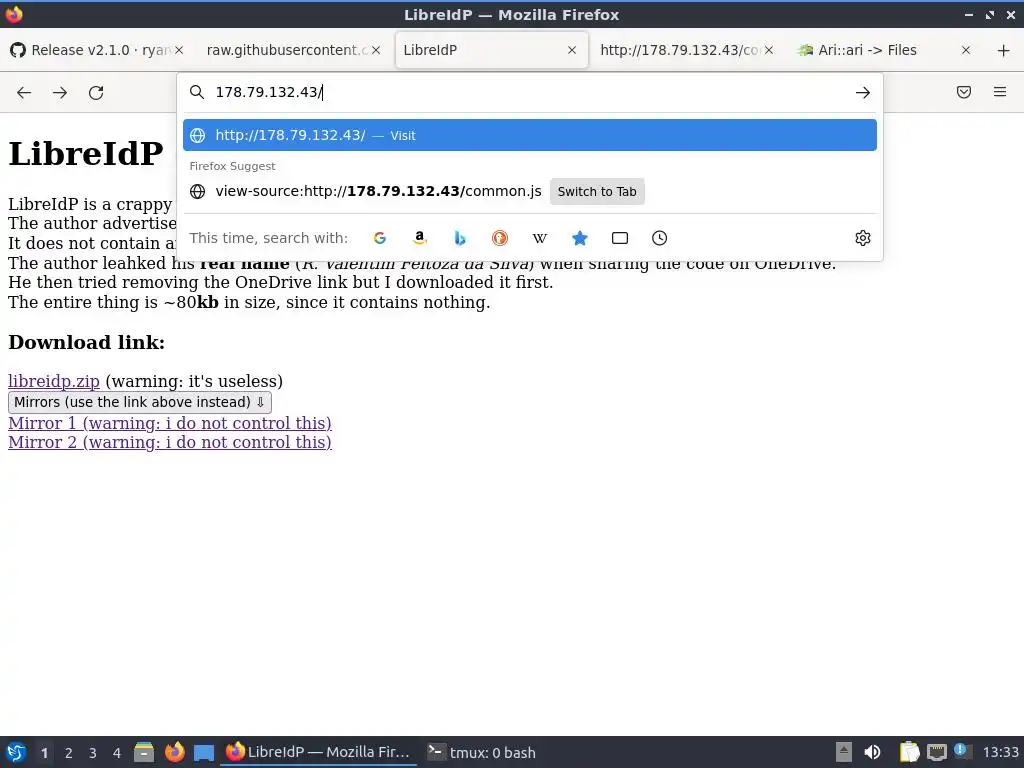Go back to the previous page
The image size is (1024, 768).
(24, 93)
